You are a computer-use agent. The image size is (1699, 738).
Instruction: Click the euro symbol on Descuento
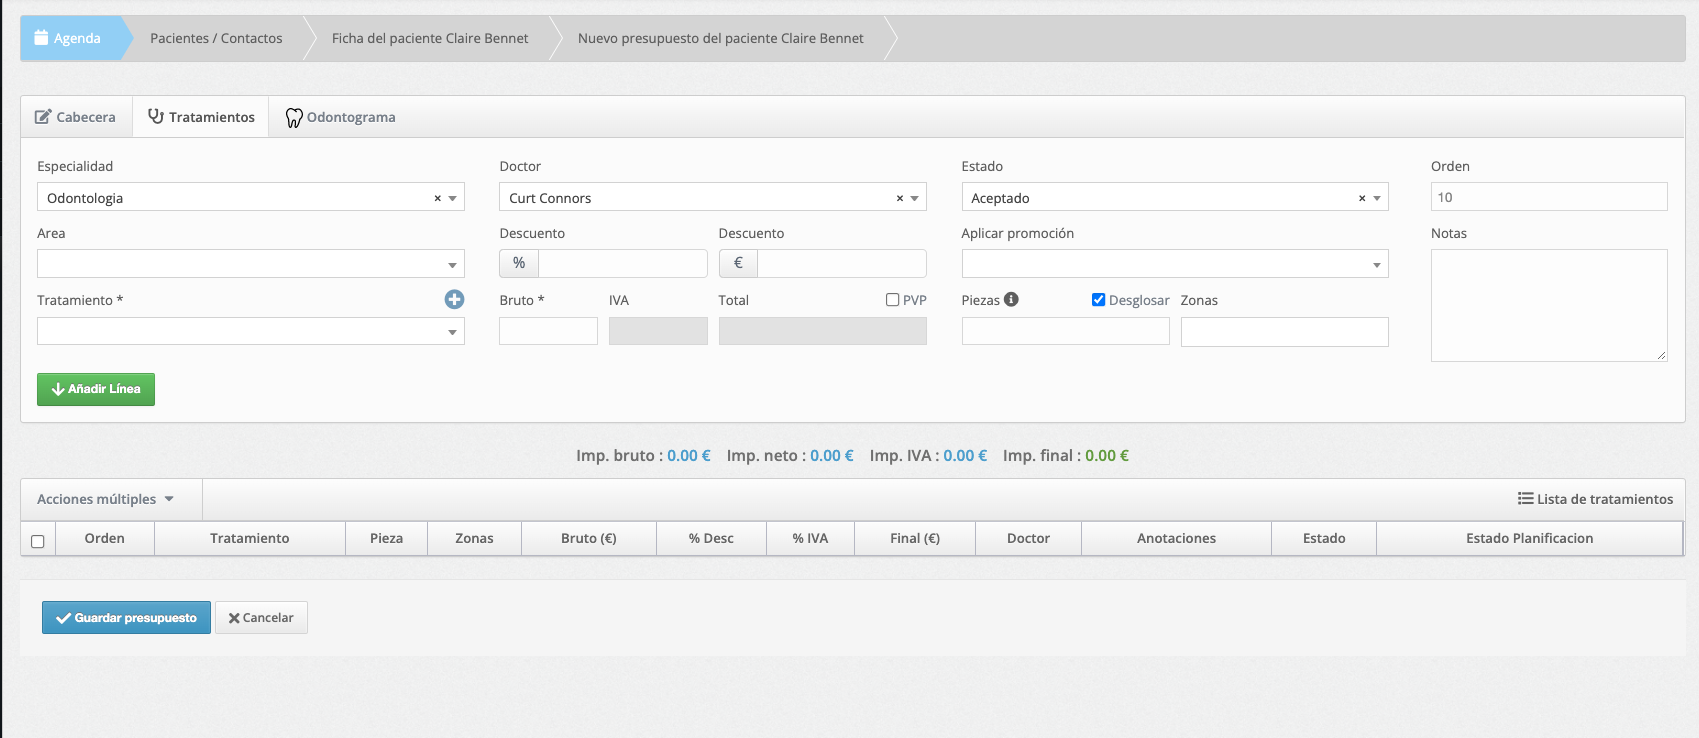tap(738, 263)
